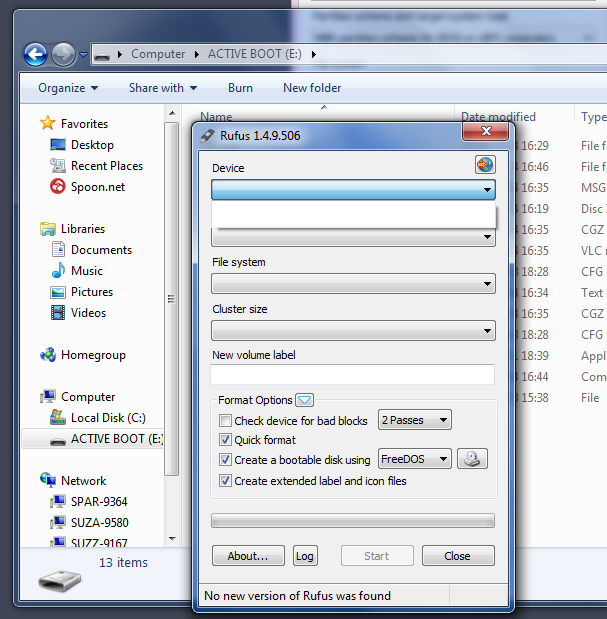The width and height of the screenshot is (607, 619).
Task: Click the Local Disk (C:) drive icon
Action: 58,417
